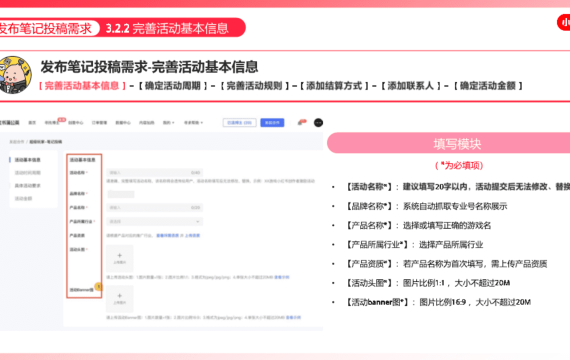Screen dimensions: 570x360
Task: Open the 产品所属行业 dropdown
Action: 154,221
